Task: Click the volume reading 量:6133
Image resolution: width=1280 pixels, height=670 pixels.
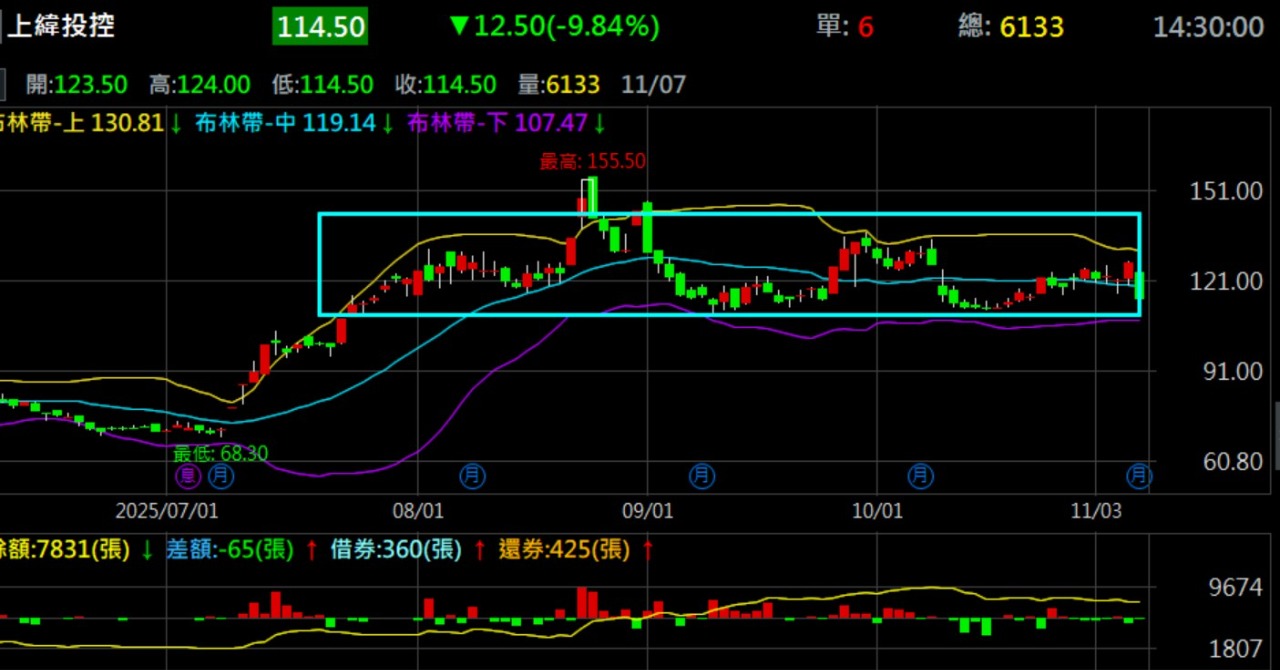Action: 560,85
